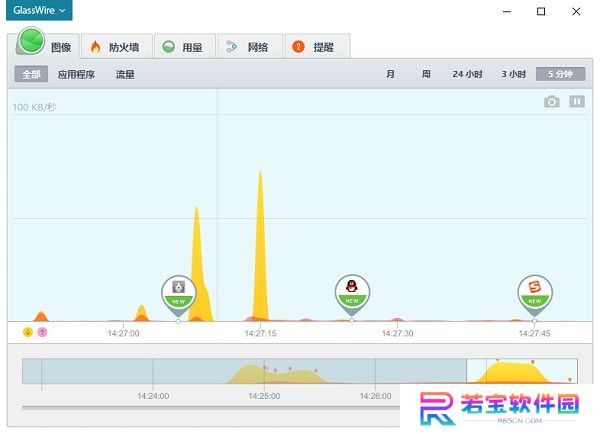The image size is (600, 434).
Task: Click the green usage circle icon
Action: (168, 47)
